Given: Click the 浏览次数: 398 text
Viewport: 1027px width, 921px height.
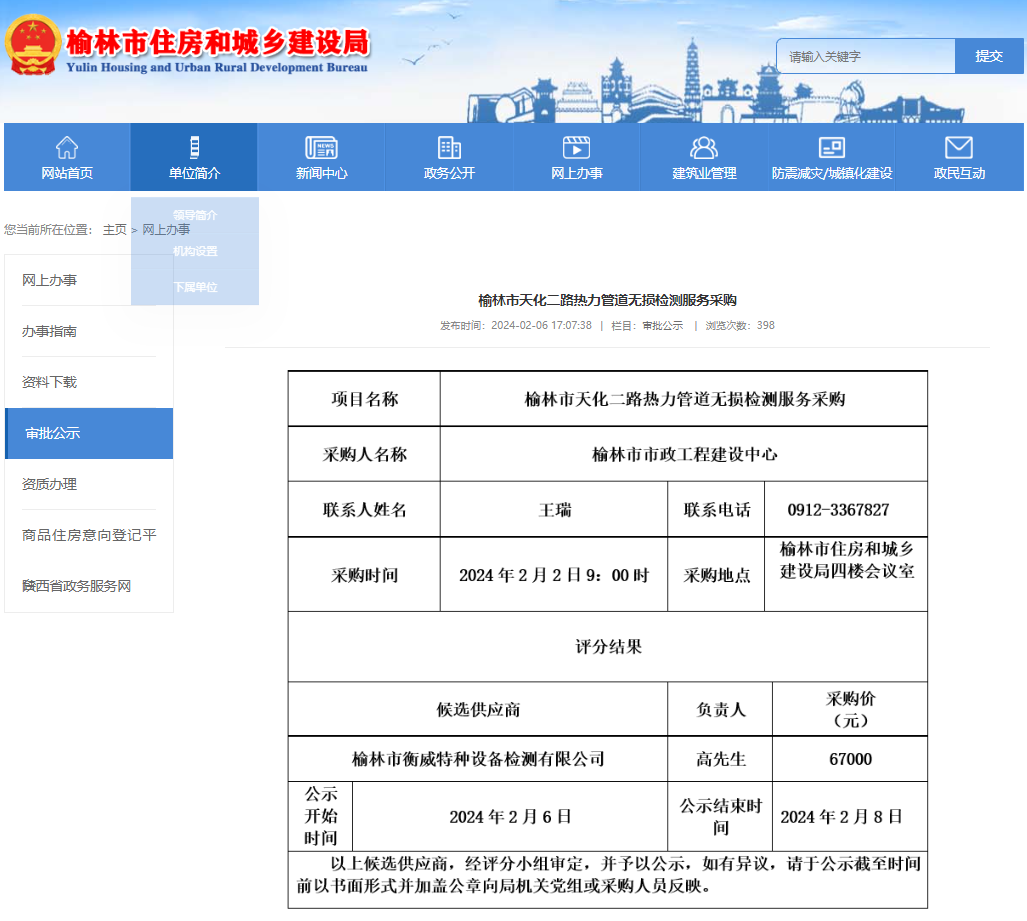Looking at the screenshot, I should [739, 325].
